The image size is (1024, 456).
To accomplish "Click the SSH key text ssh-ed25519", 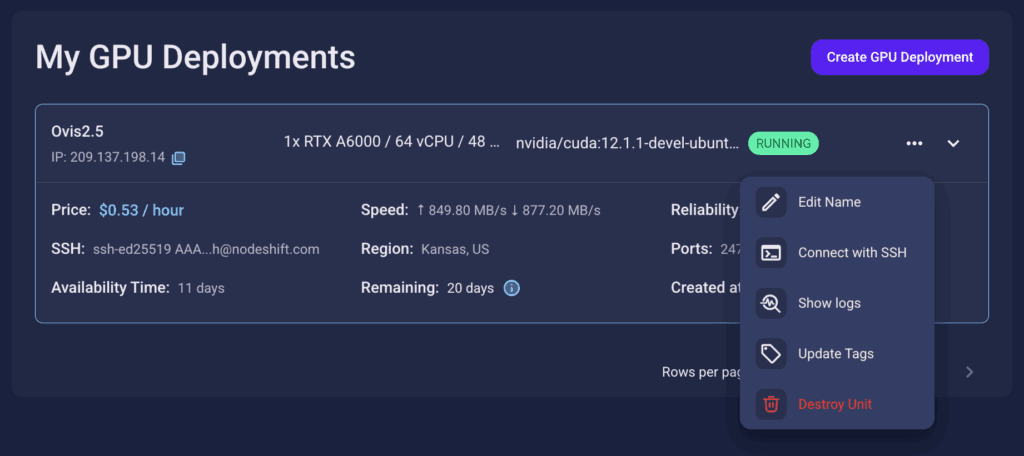I will [x=132, y=249].
